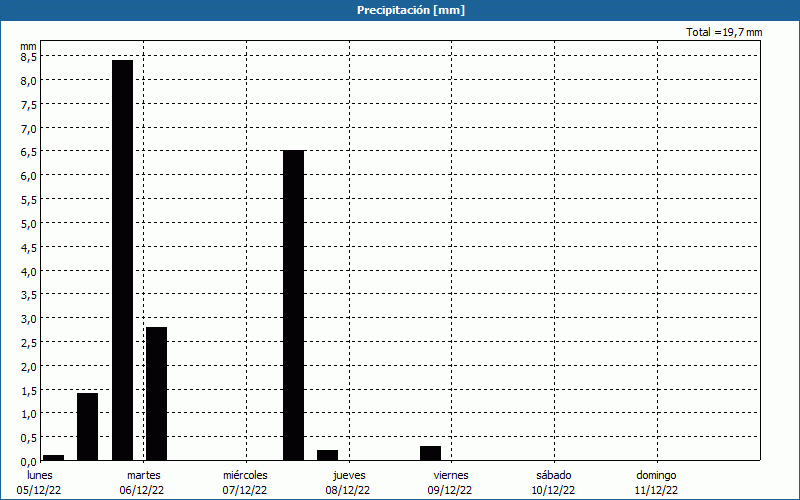Click the 8,0 y-axis value

point(29,81)
